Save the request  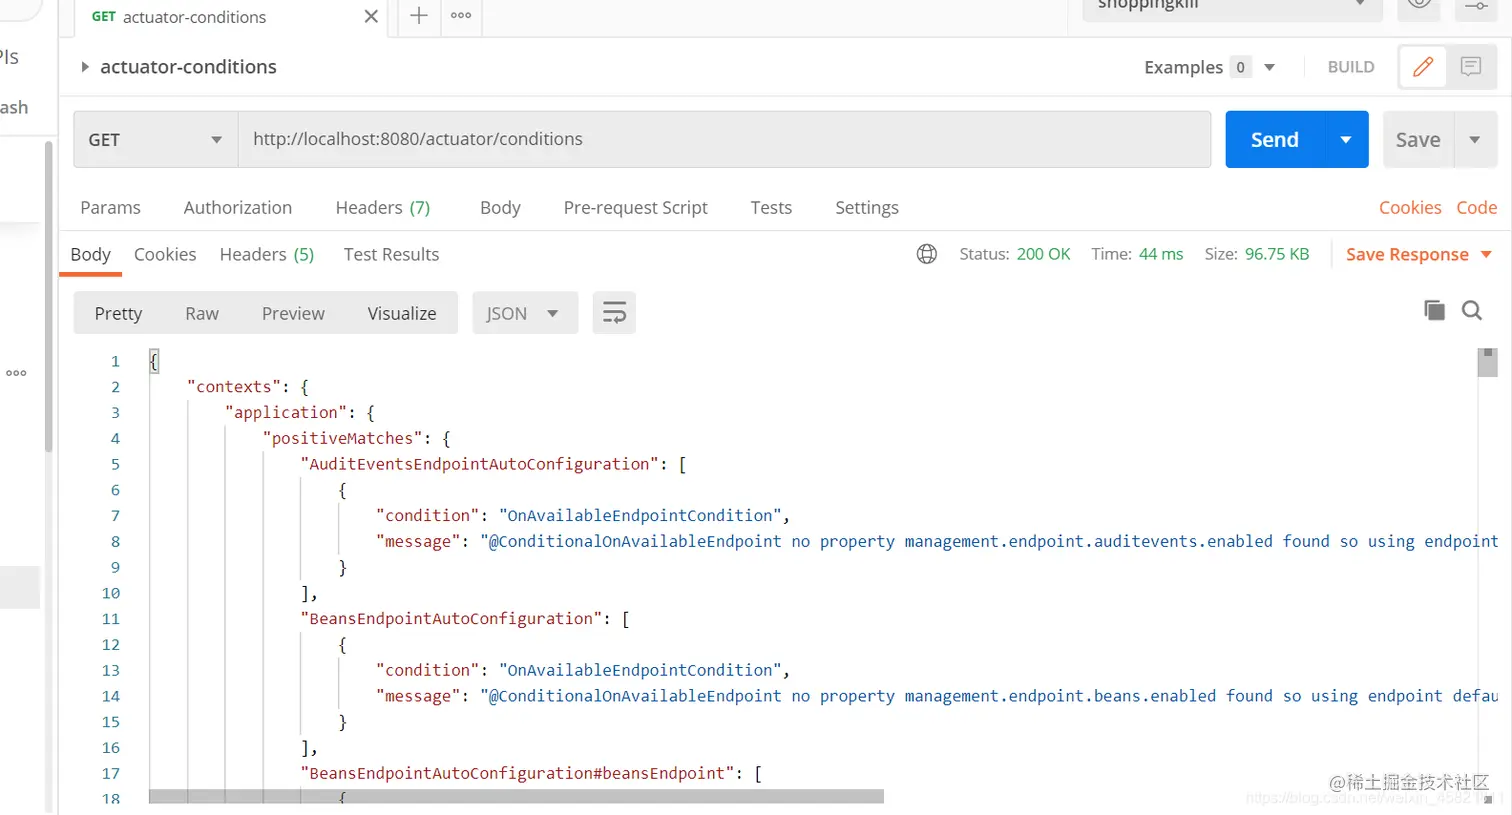pyautogui.click(x=1418, y=139)
